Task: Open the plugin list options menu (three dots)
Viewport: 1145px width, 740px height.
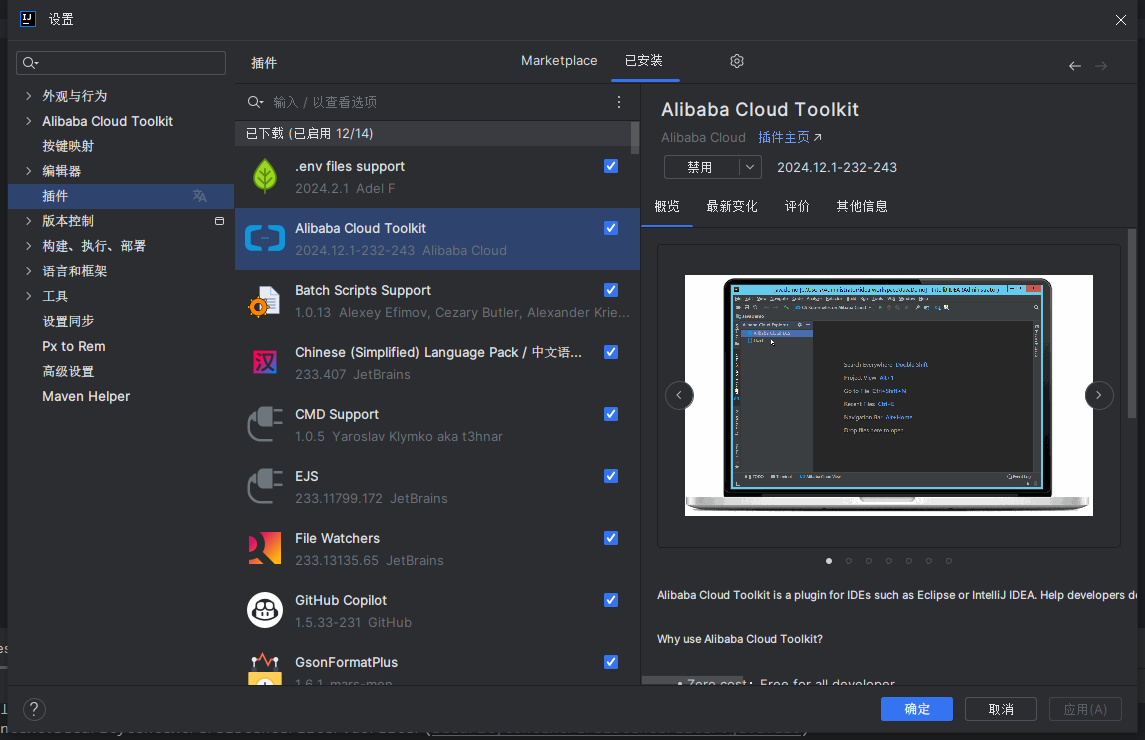Action: click(619, 102)
